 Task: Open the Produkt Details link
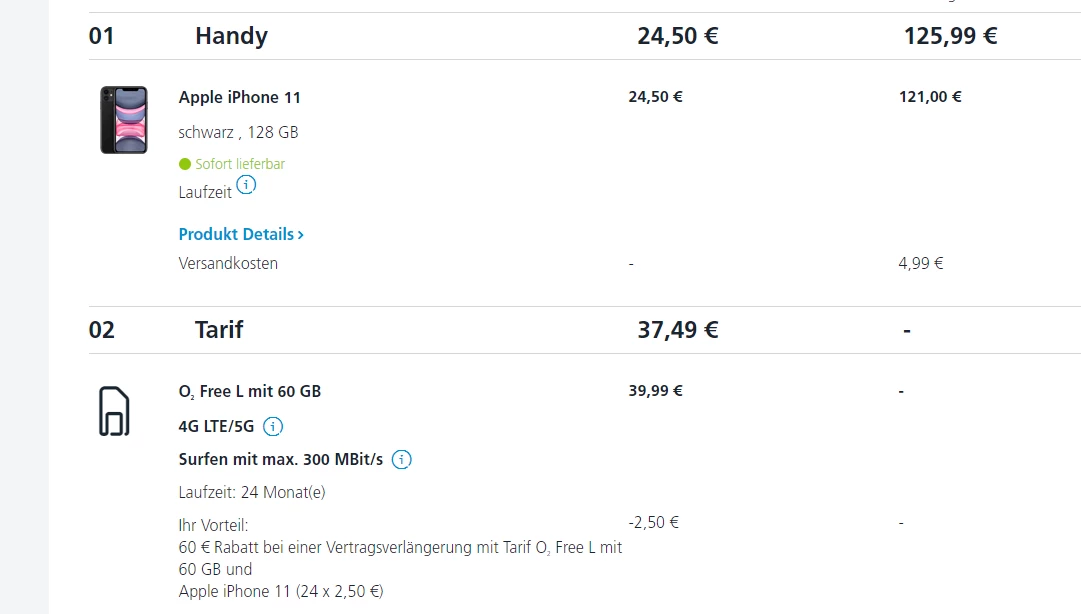click(241, 234)
